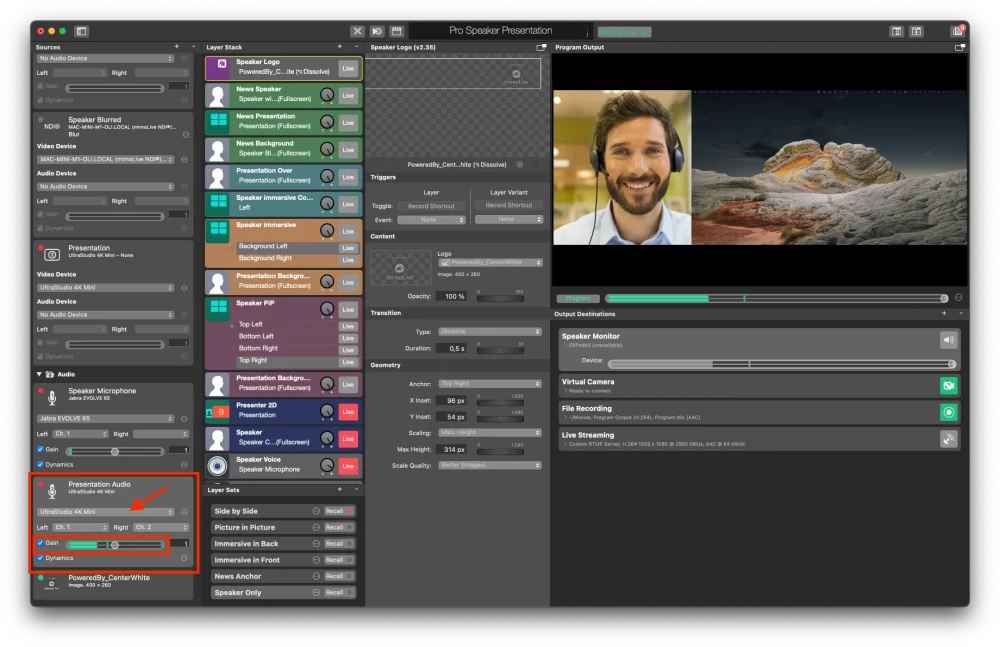Screen dimensions: 1000x647
Task: Open options circle for Side by Side set
Action: [316, 511]
